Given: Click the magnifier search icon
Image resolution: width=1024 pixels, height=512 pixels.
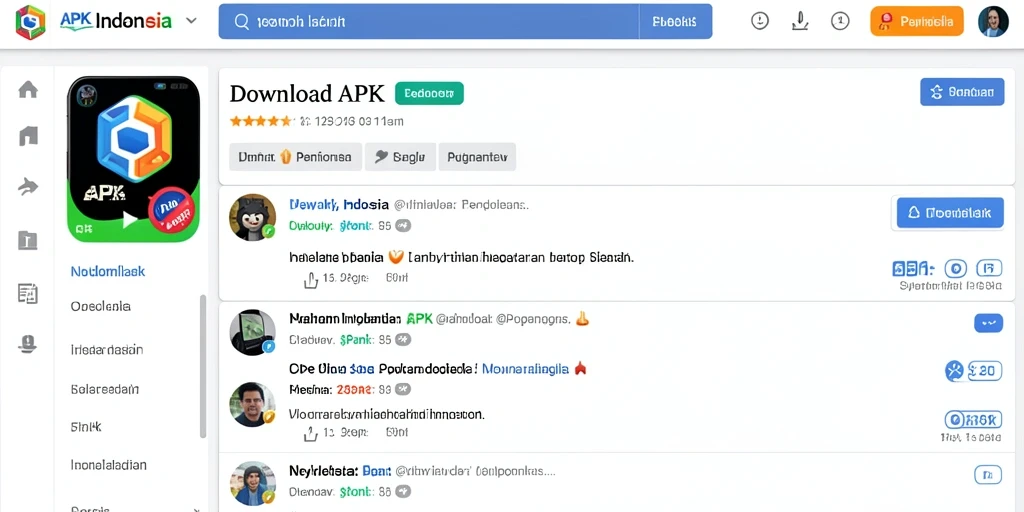Looking at the screenshot, I should [x=241, y=22].
